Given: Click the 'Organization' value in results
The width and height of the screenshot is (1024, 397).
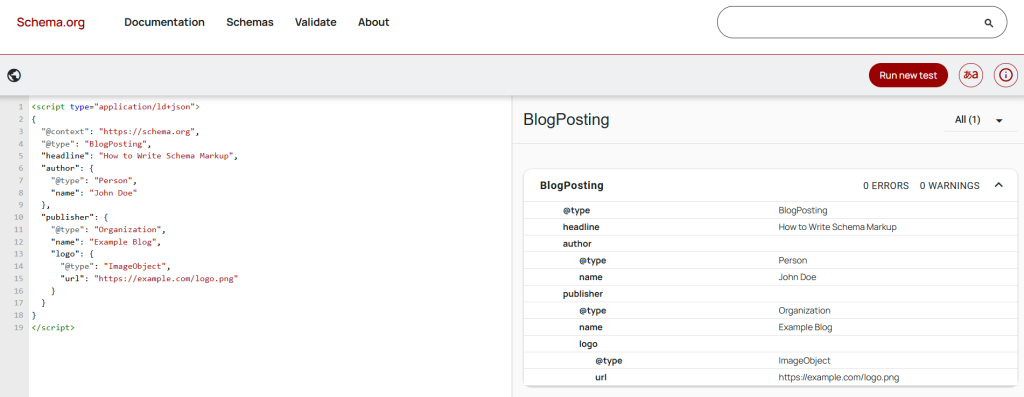Looking at the screenshot, I should coord(805,310).
